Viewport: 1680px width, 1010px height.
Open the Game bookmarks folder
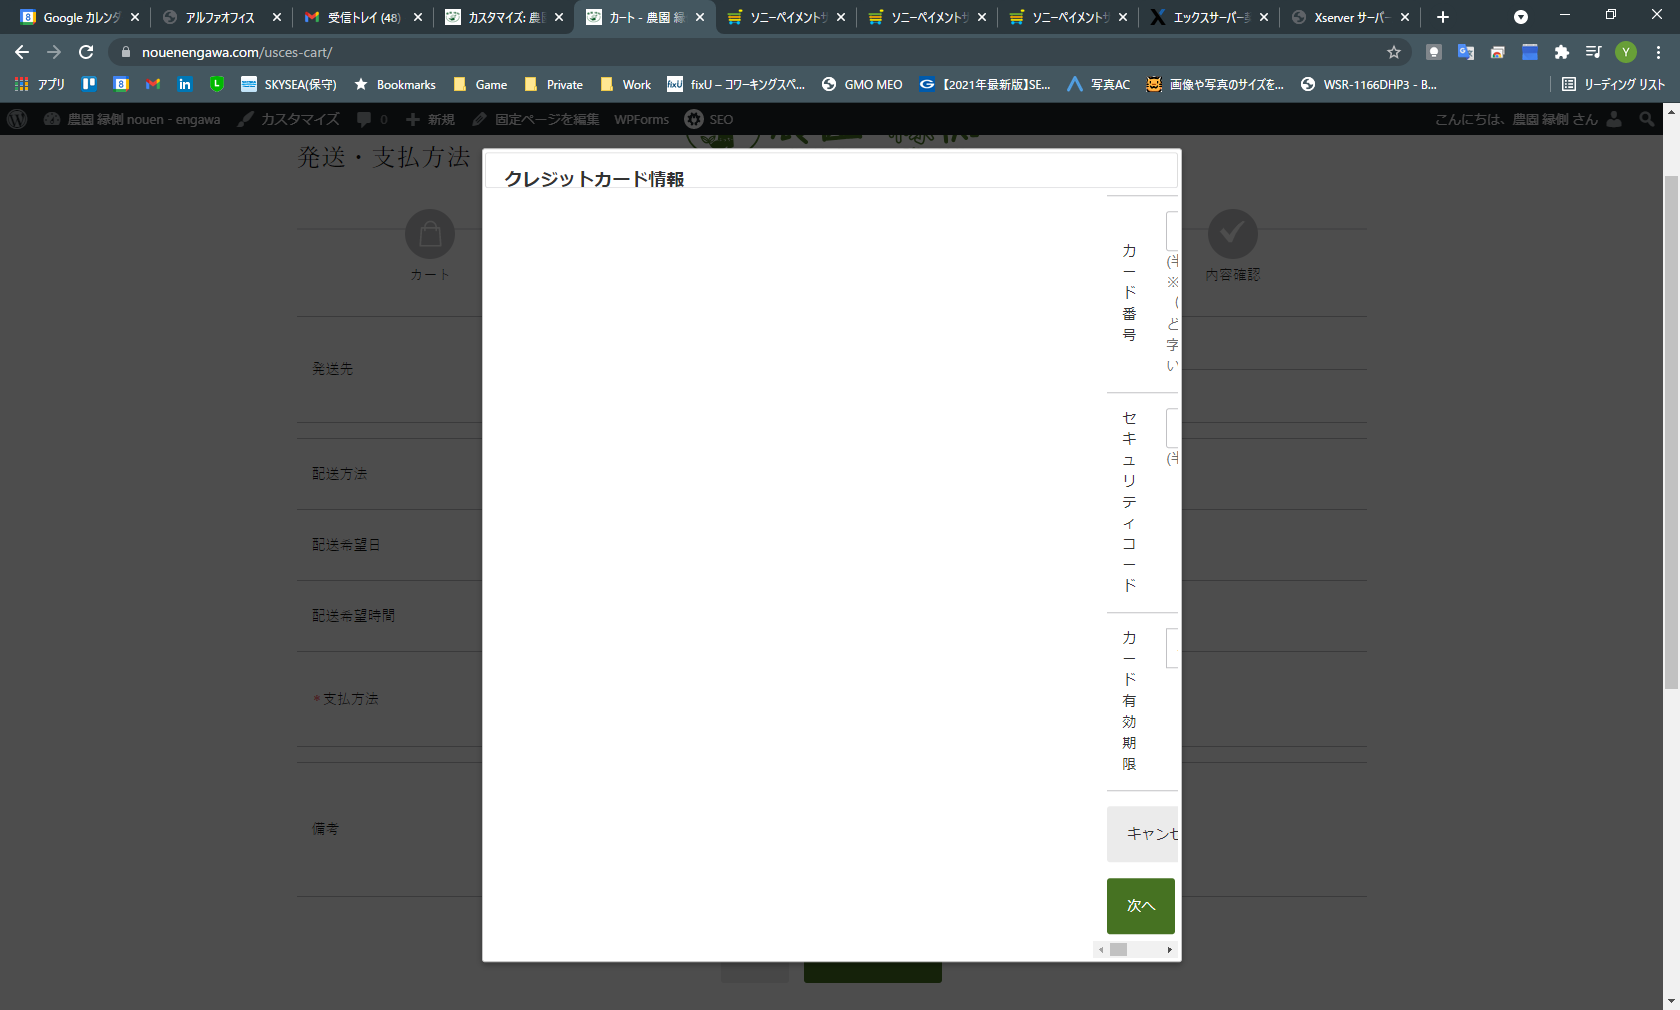click(x=480, y=85)
